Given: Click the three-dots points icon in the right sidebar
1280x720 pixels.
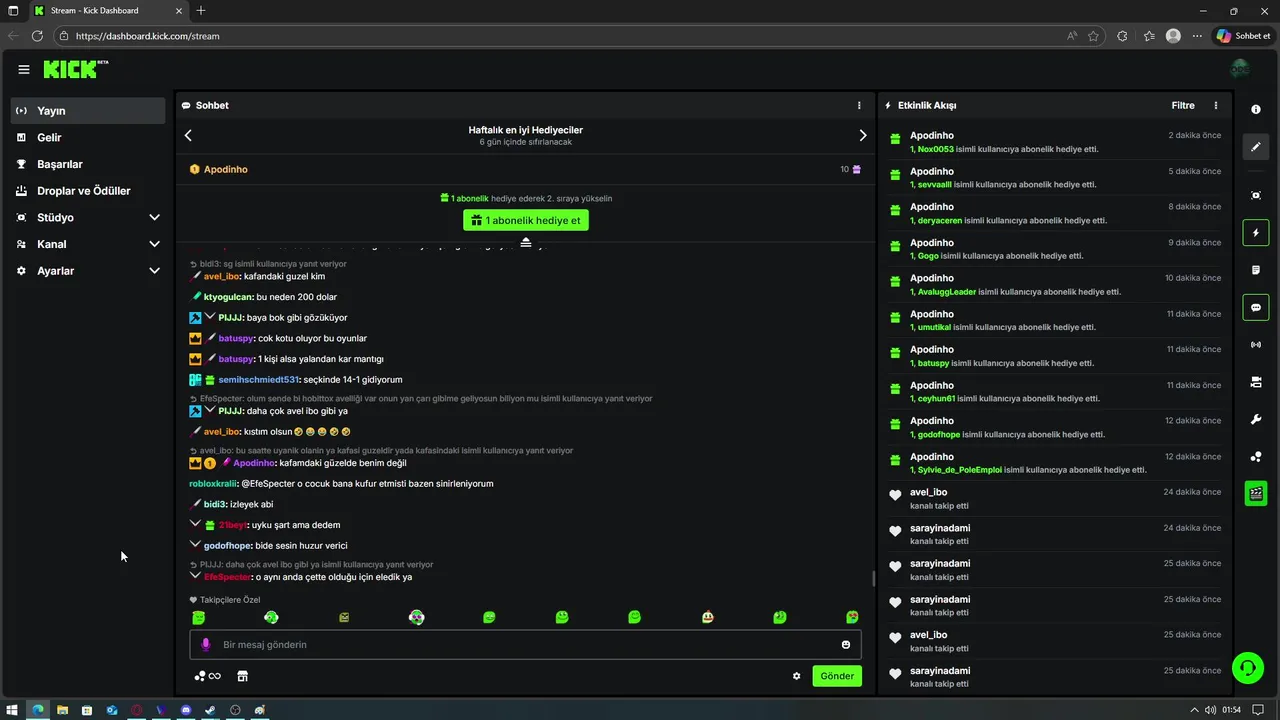Looking at the screenshot, I should click(1256, 457).
